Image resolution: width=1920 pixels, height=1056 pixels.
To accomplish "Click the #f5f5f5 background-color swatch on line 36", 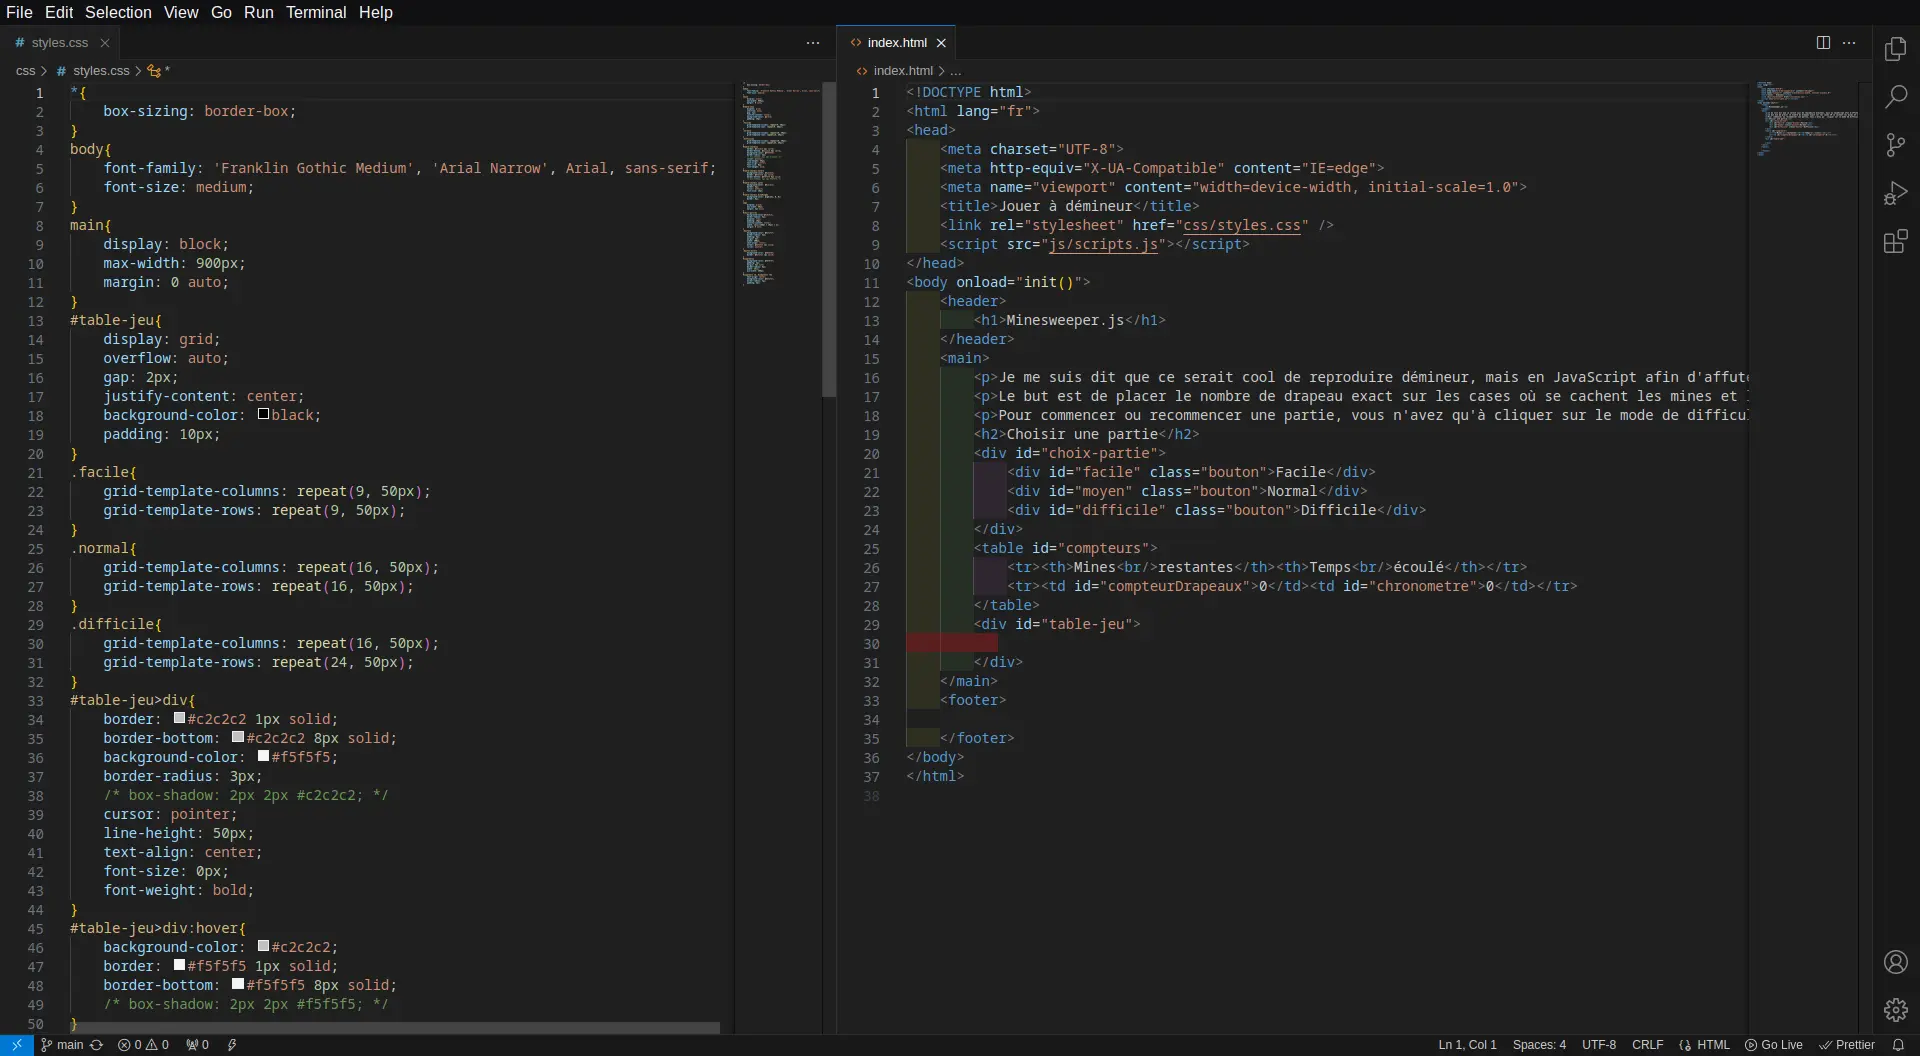I will (263, 756).
